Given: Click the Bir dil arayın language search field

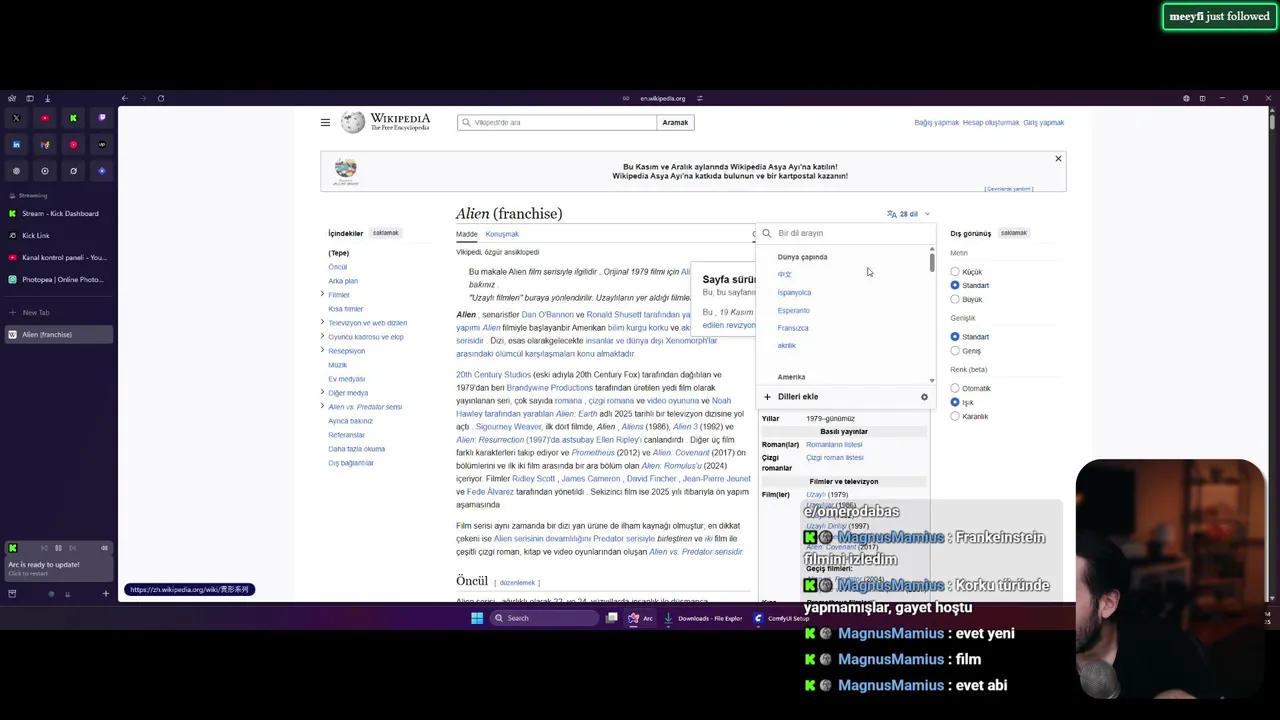Looking at the screenshot, I should tap(846, 233).
